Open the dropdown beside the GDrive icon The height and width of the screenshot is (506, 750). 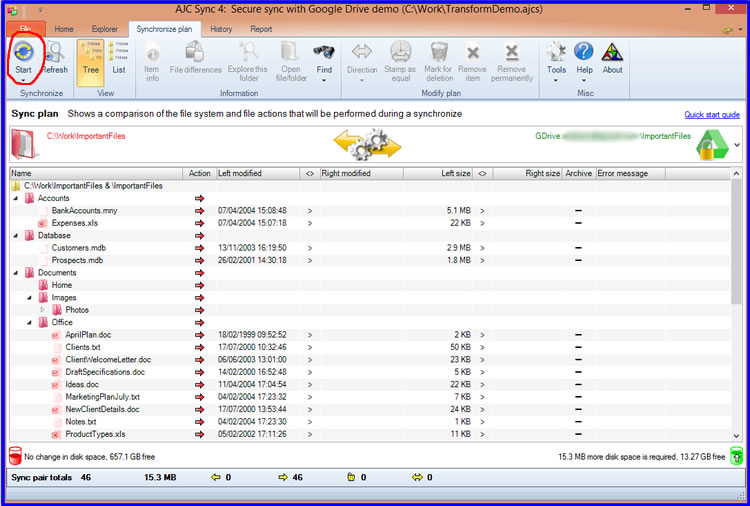(x=737, y=144)
